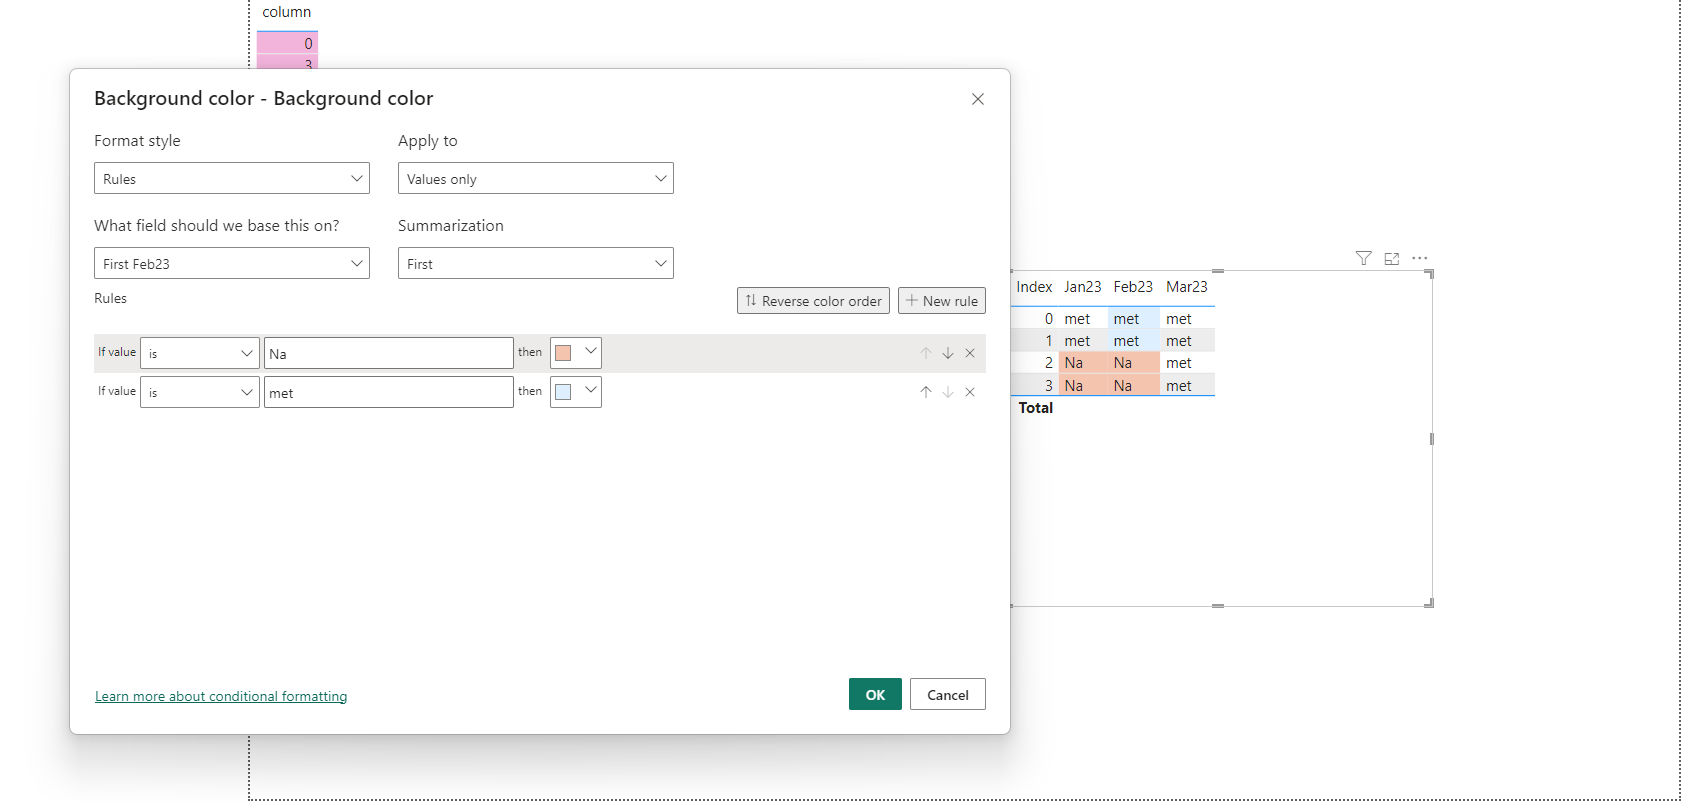1695x801 pixels.
Task: Pick the salmon color swatch for Na rule
Action: point(576,353)
